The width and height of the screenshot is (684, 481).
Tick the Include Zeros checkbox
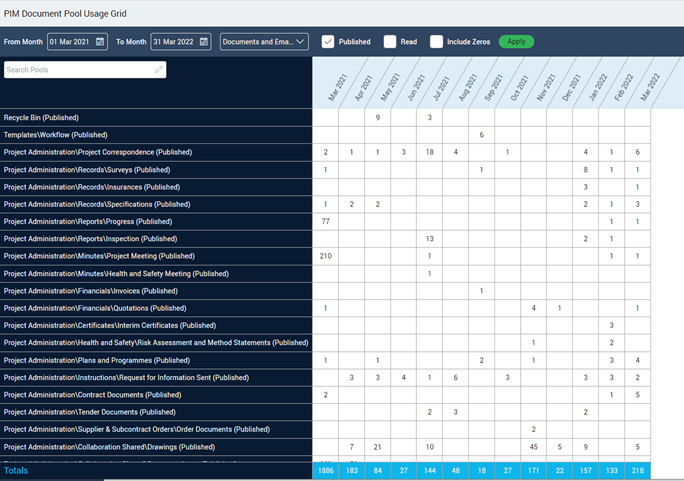436,42
